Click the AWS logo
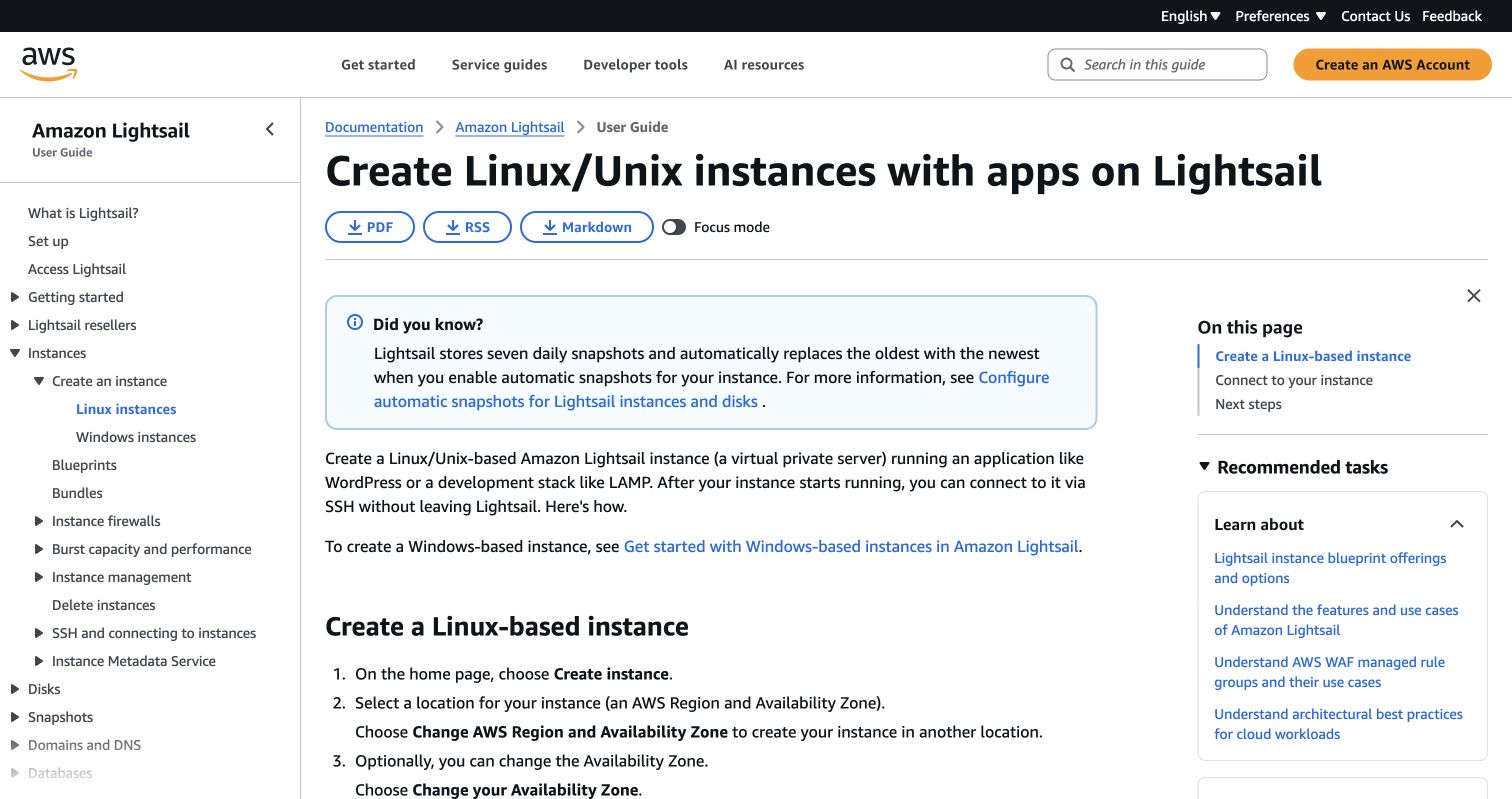The width and height of the screenshot is (1512, 799). tap(49, 64)
